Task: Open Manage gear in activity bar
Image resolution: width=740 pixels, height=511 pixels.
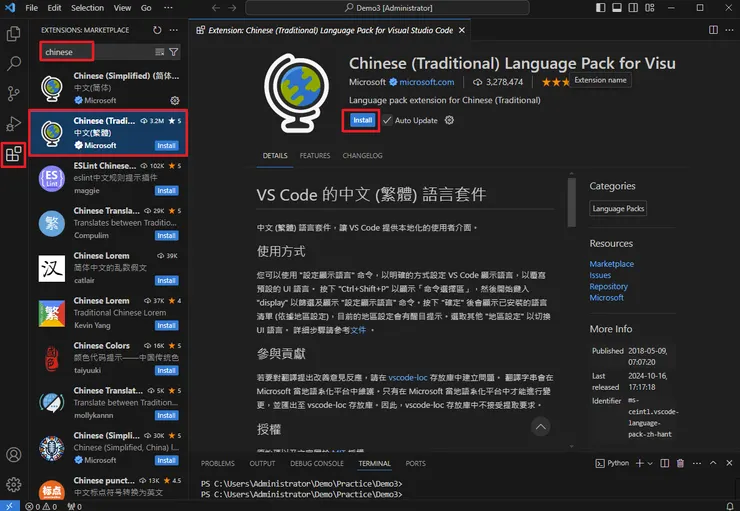Action: (x=13, y=484)
